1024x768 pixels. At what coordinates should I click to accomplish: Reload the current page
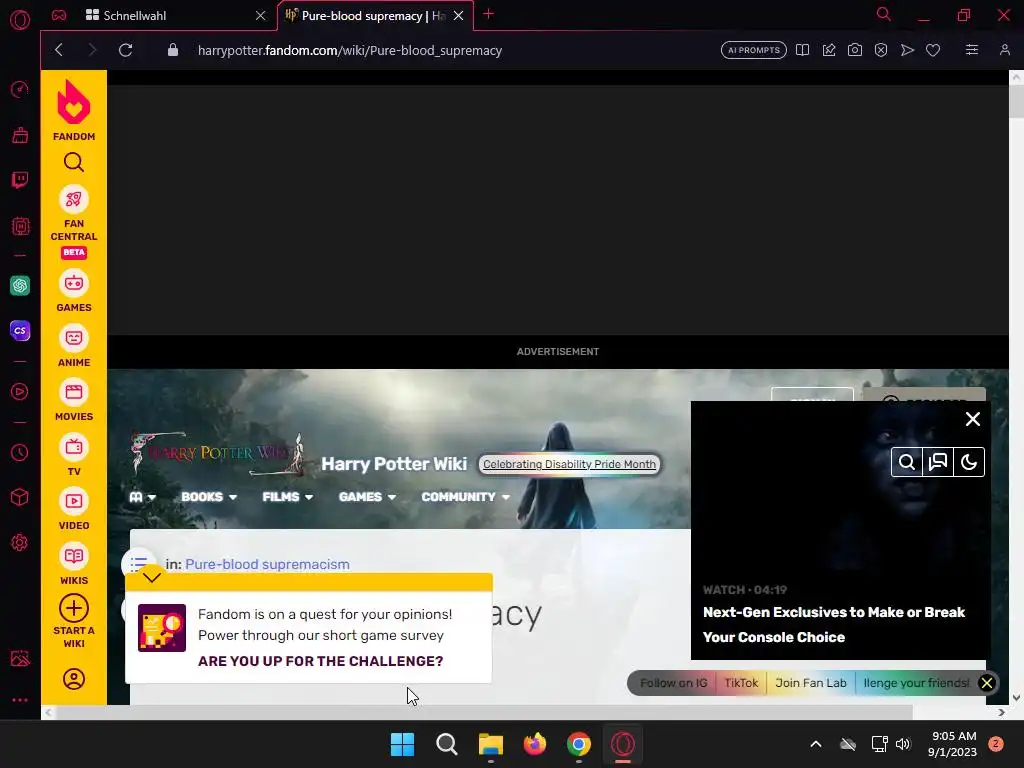click(x=125, y=50)
